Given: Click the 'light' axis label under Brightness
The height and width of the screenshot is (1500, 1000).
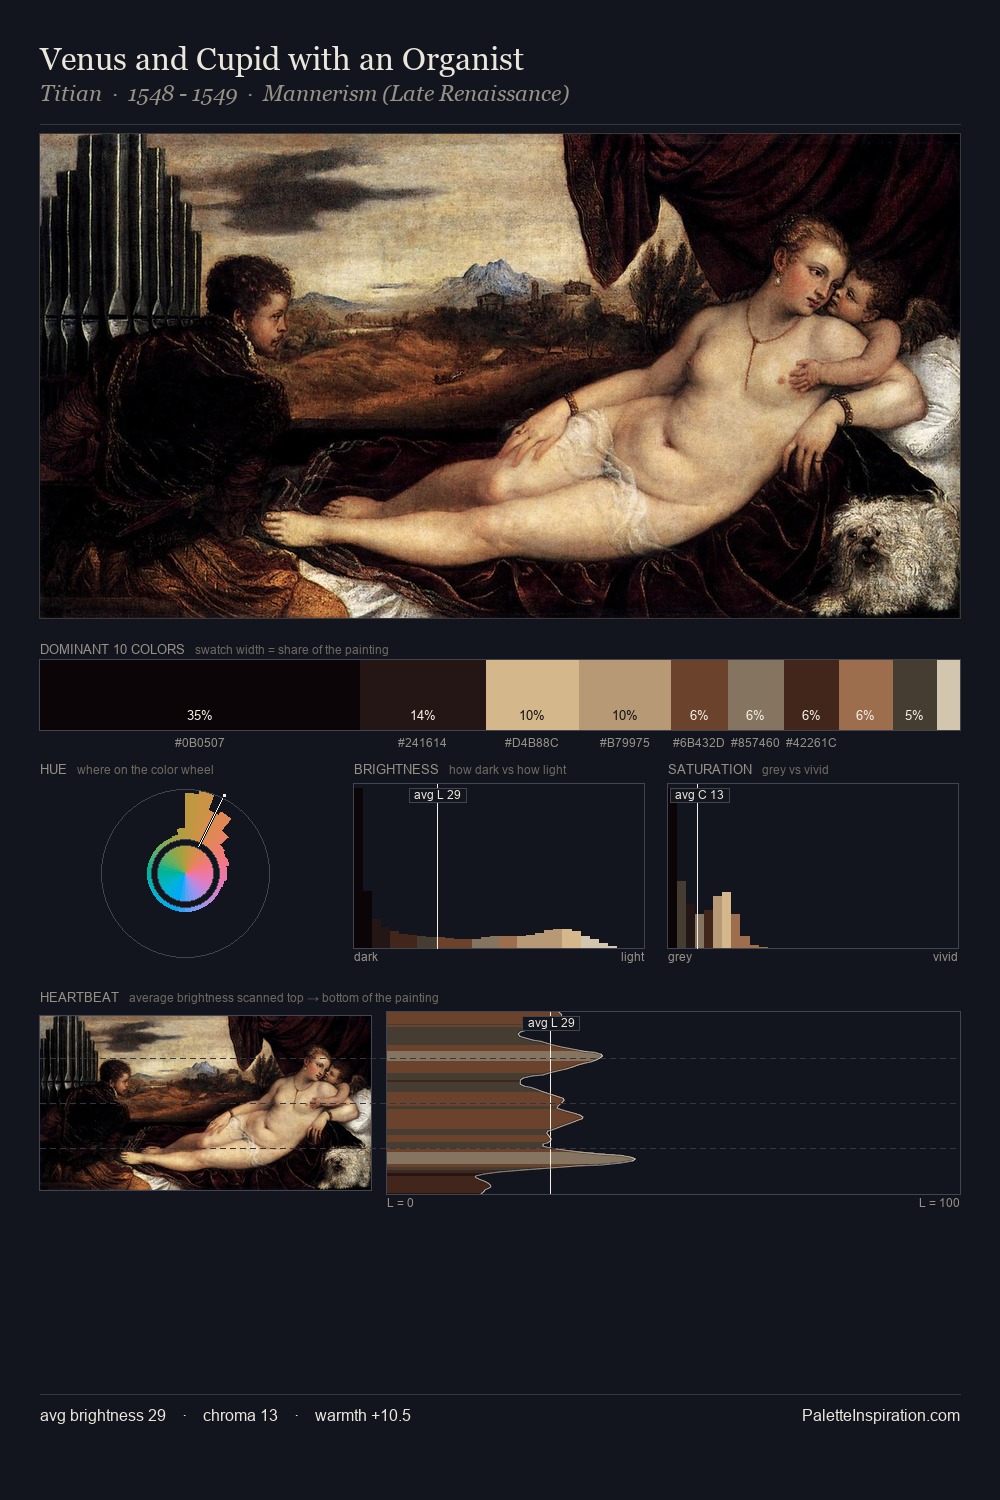Looking at the screenshot, I should [632, 957].
